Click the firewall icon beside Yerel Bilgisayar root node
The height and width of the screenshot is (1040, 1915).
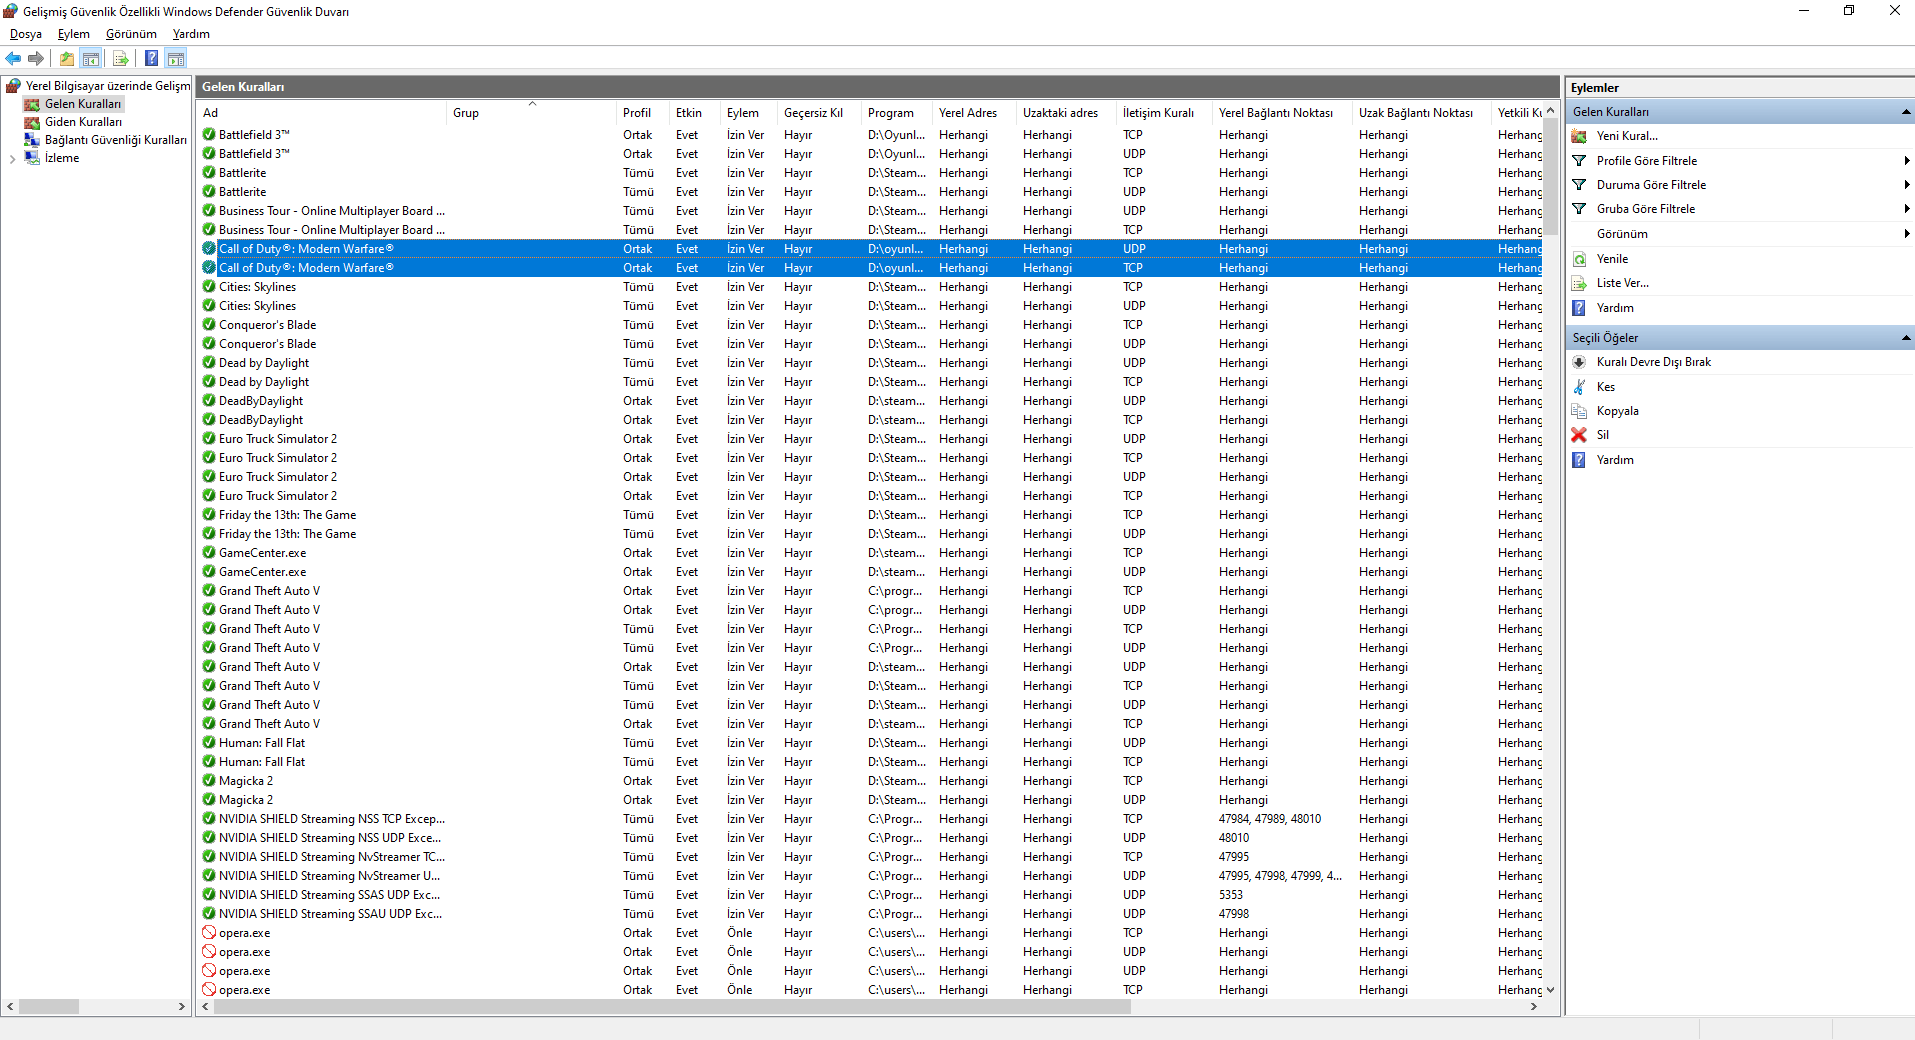(13, 86)
